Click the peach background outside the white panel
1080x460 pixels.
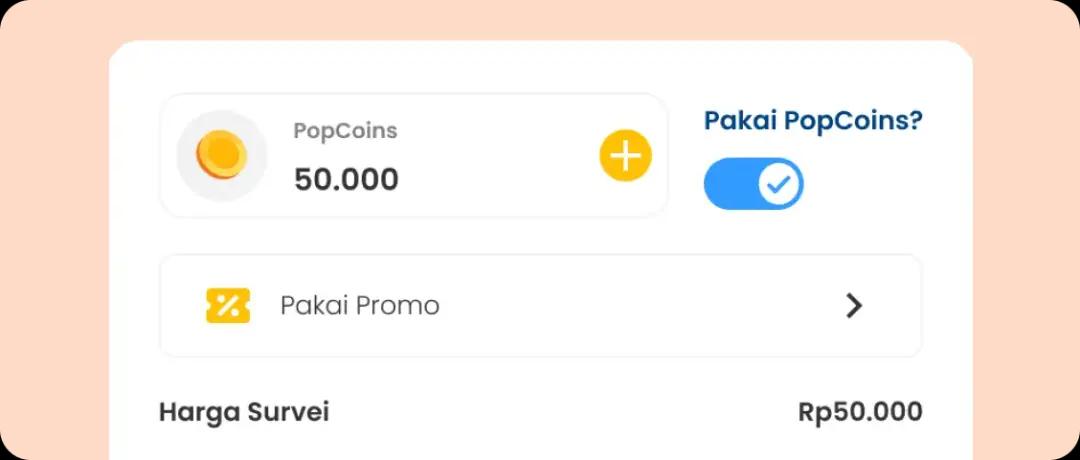50,250
